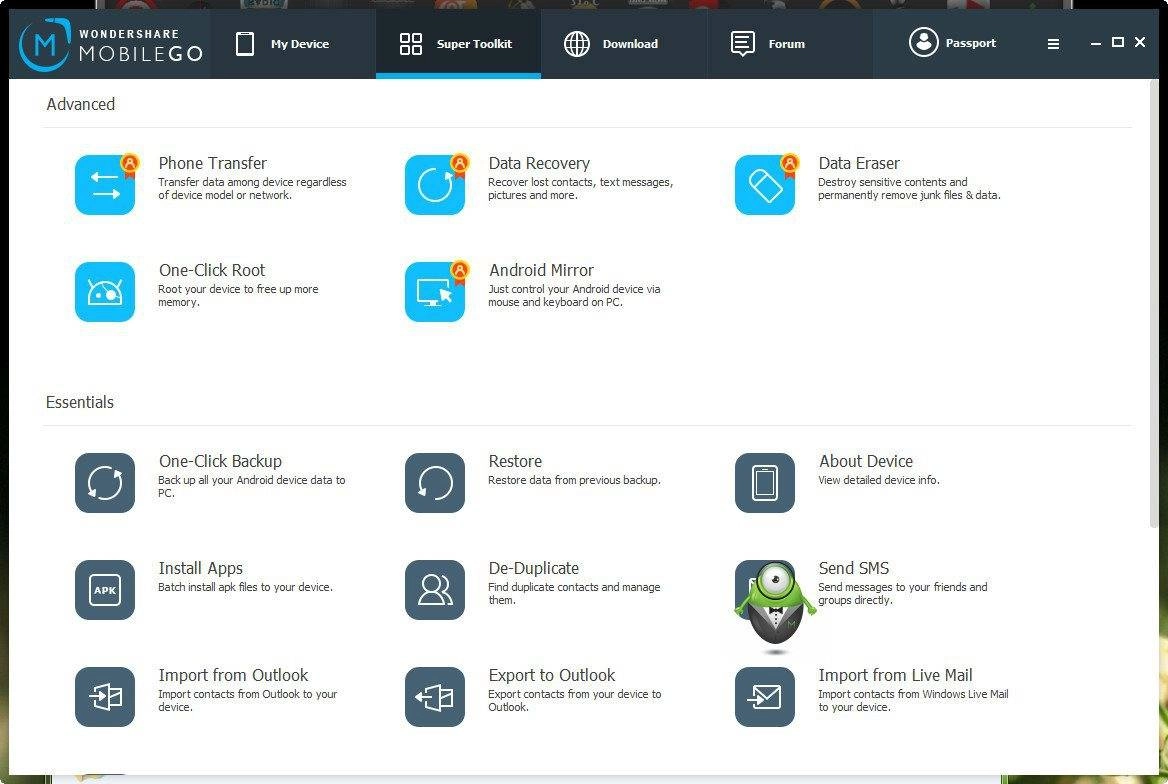Click 'Restore data from previous backup.' text
Screen dimensions: 1168x784
click(574, 480)
